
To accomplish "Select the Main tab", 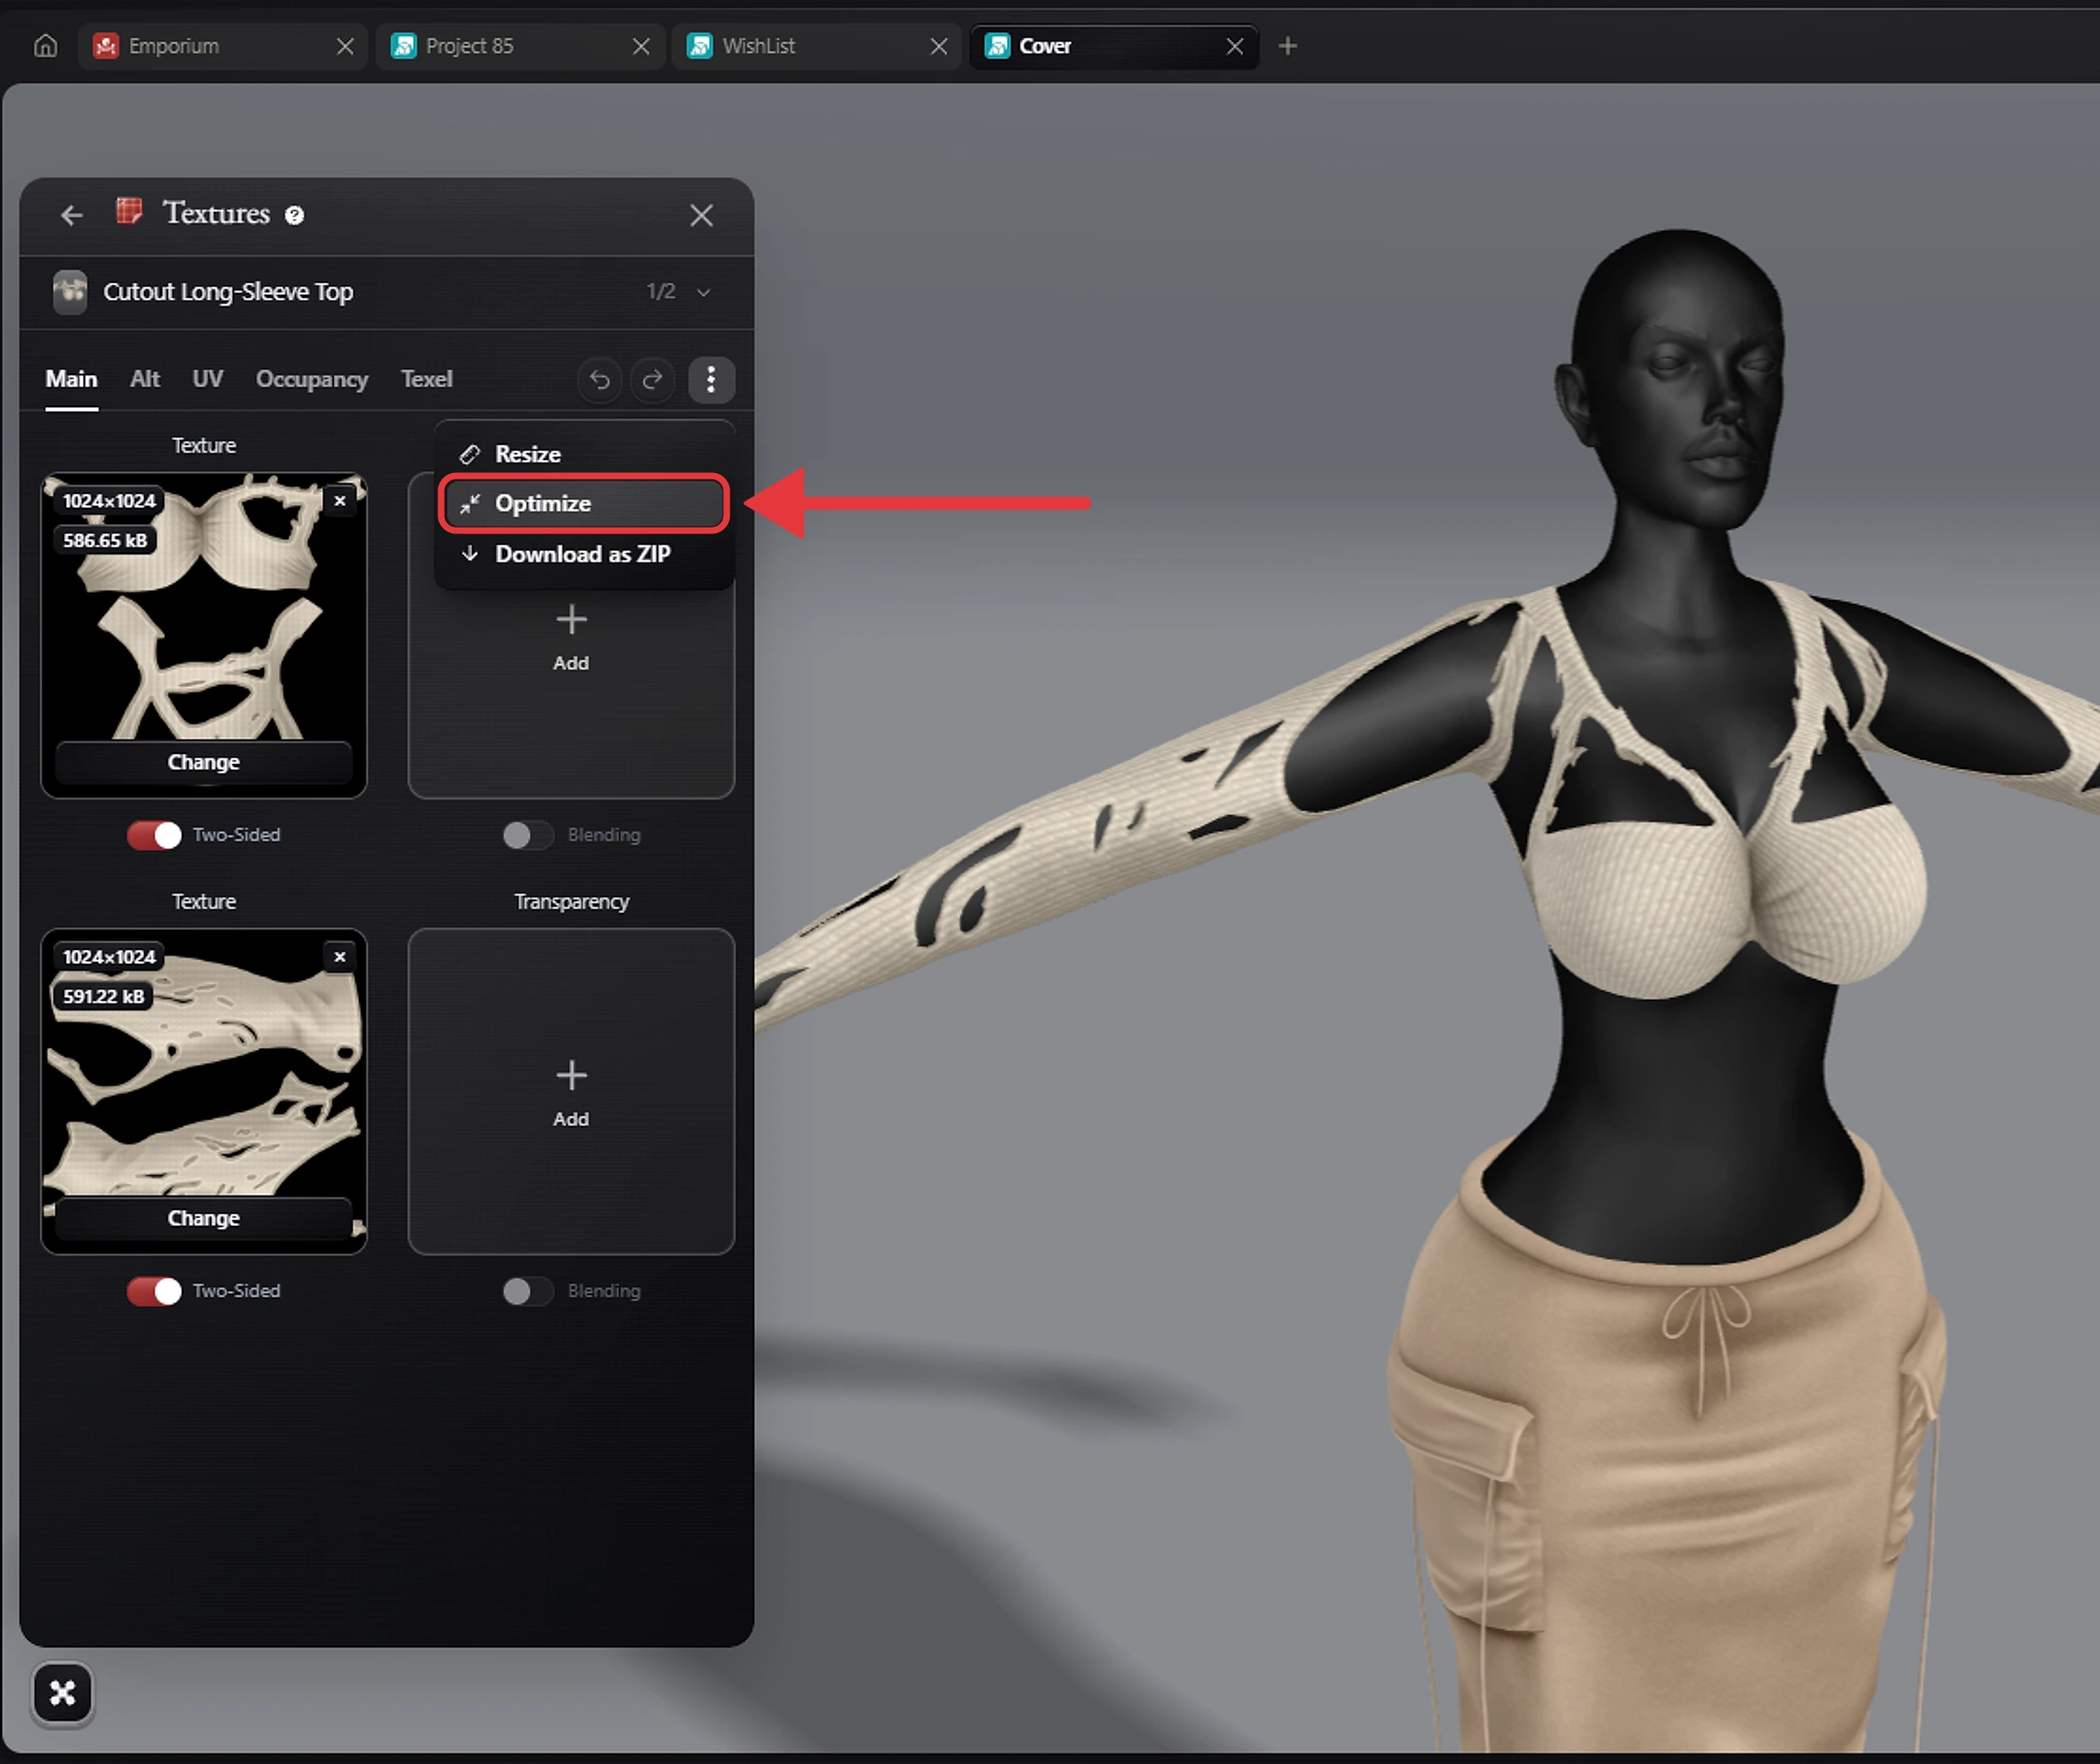I will 71,379.
